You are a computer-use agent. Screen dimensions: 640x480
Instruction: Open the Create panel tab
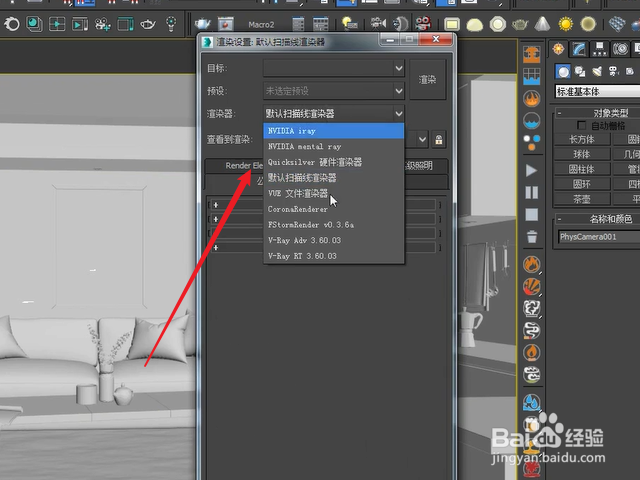coord(558,49)
